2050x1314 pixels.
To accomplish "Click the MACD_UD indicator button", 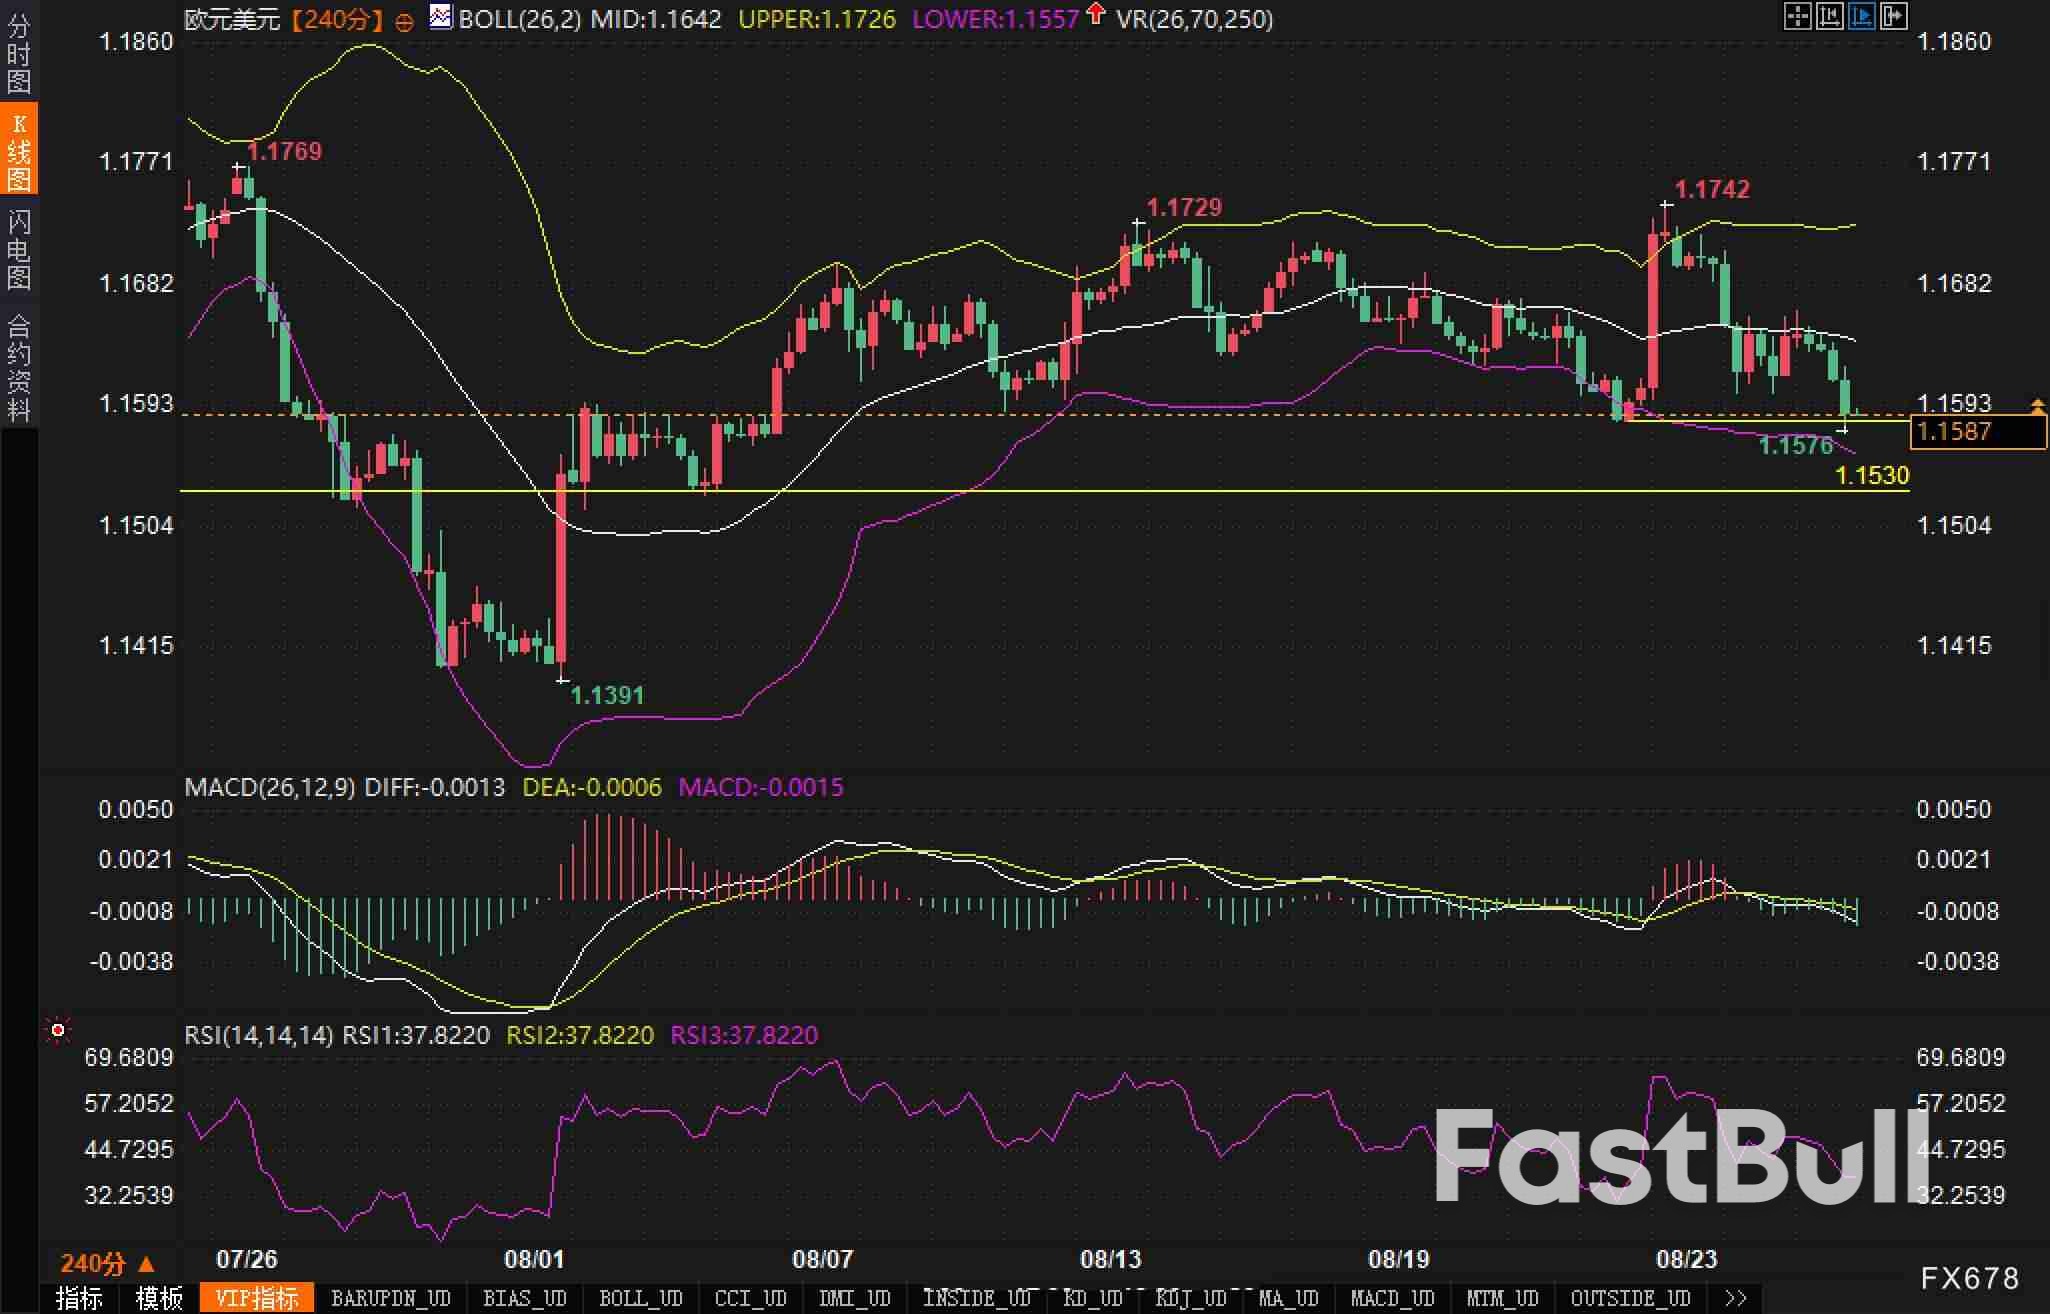I will (1392, 1298).
